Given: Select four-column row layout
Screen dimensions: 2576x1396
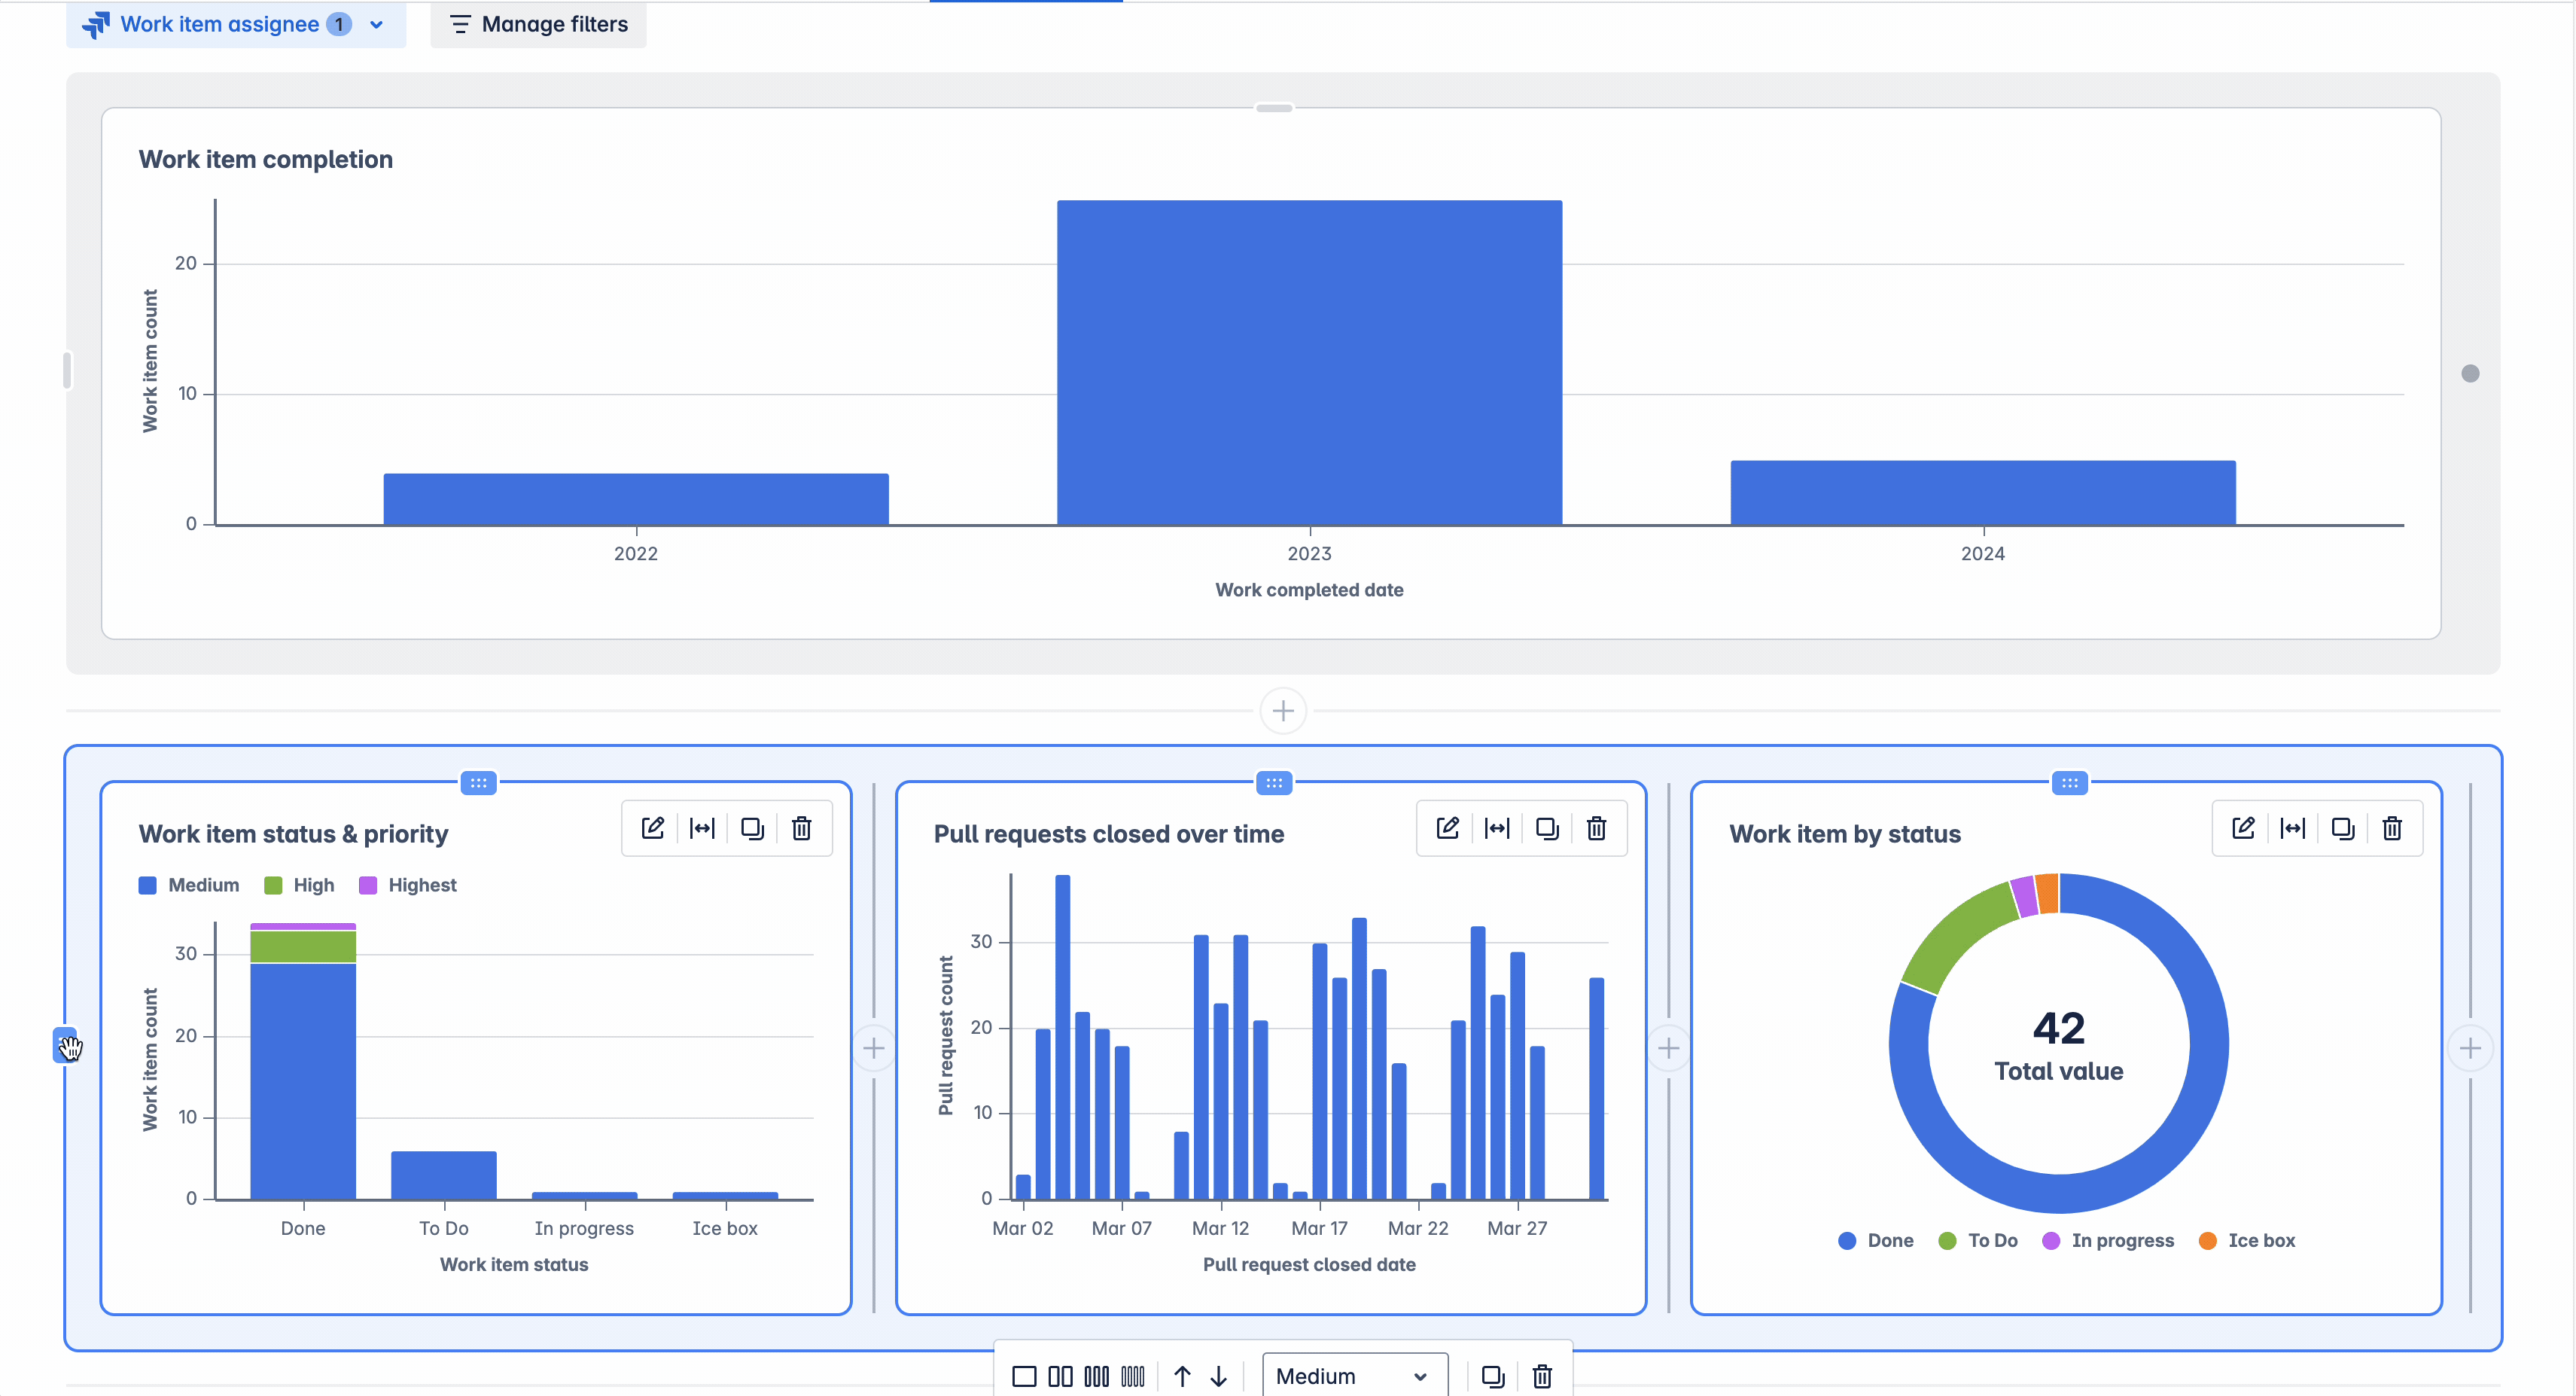Looking at the screenshot, I should coord(1133,1376).
